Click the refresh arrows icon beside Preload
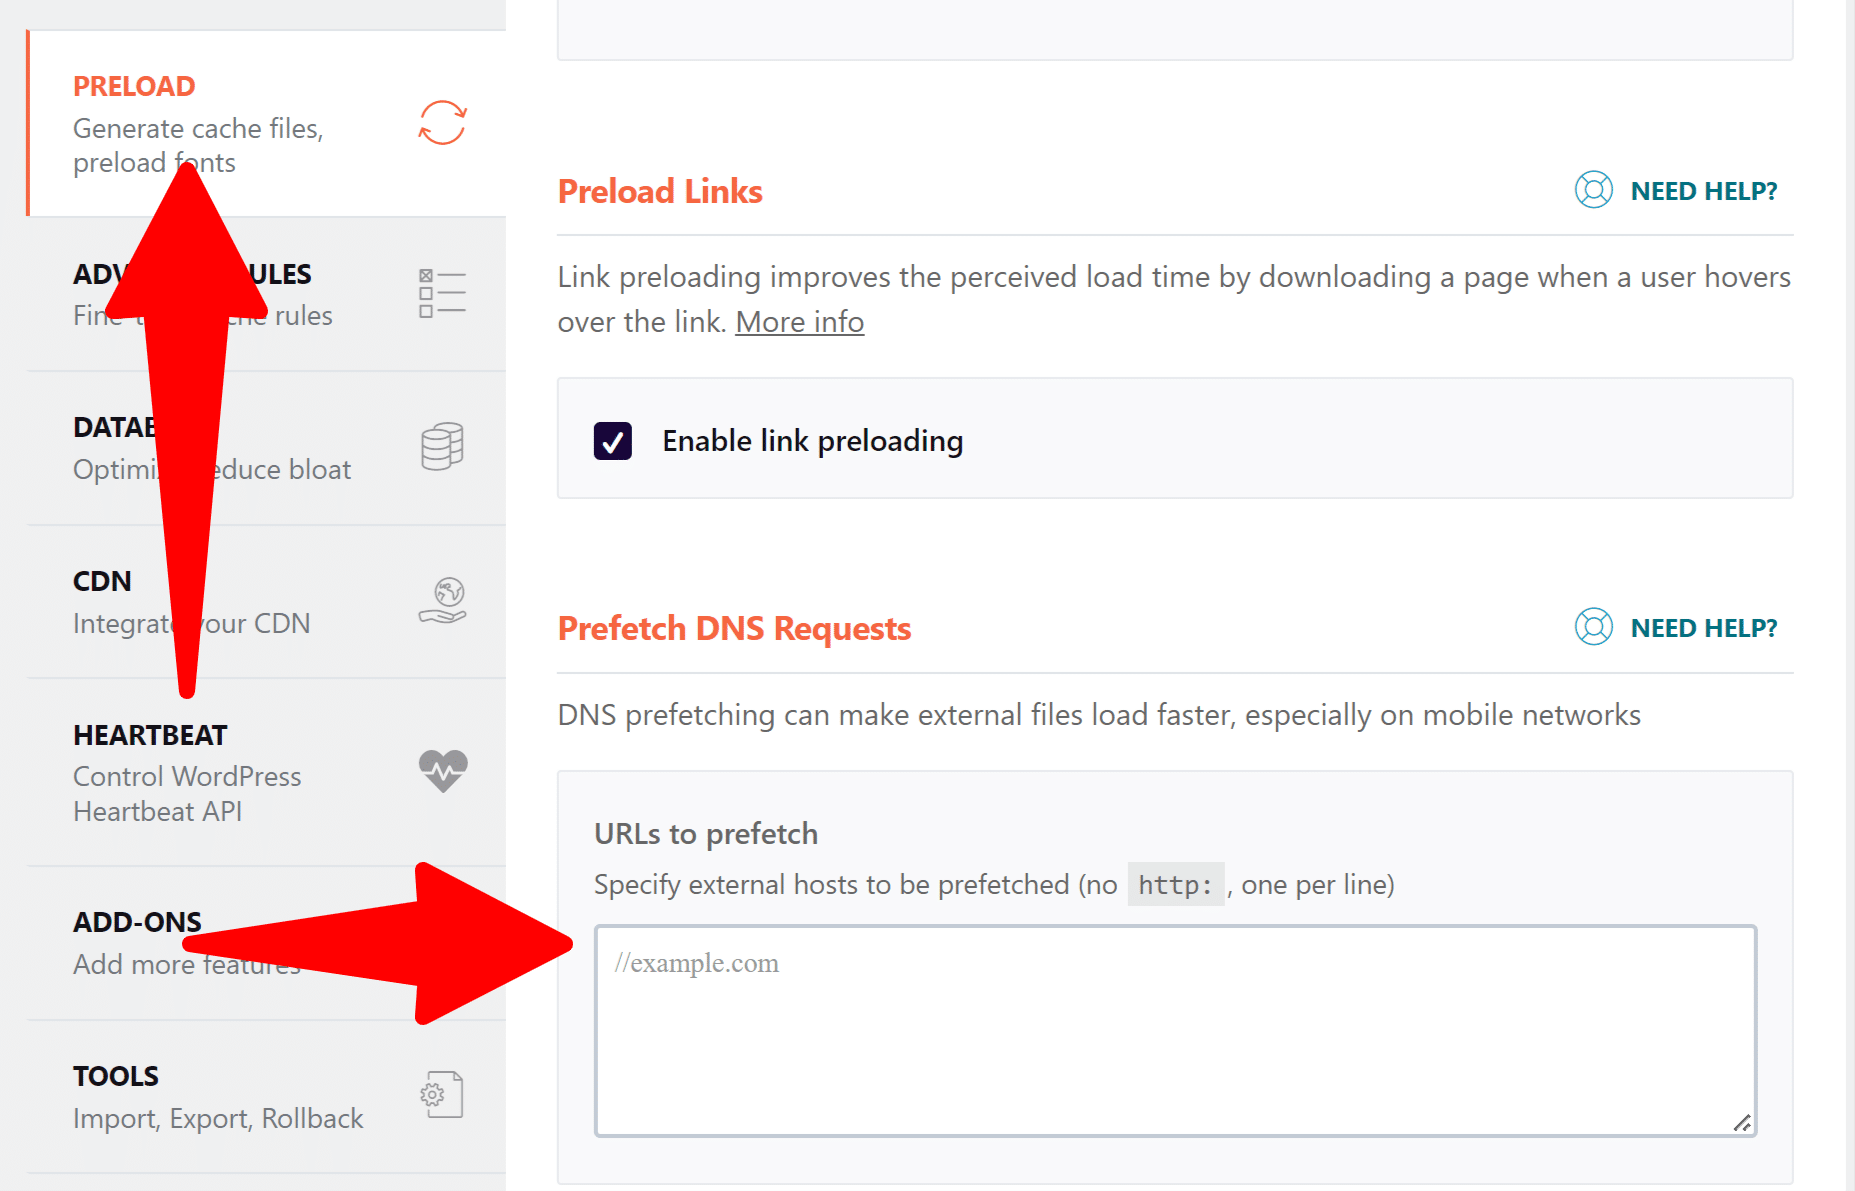 tap(443, 122)
